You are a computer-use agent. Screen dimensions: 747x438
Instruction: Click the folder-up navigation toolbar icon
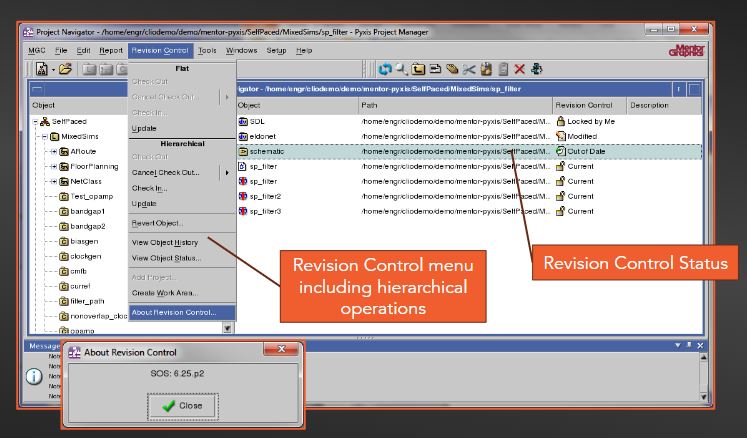pyautogui.click(x=418, y=69)
